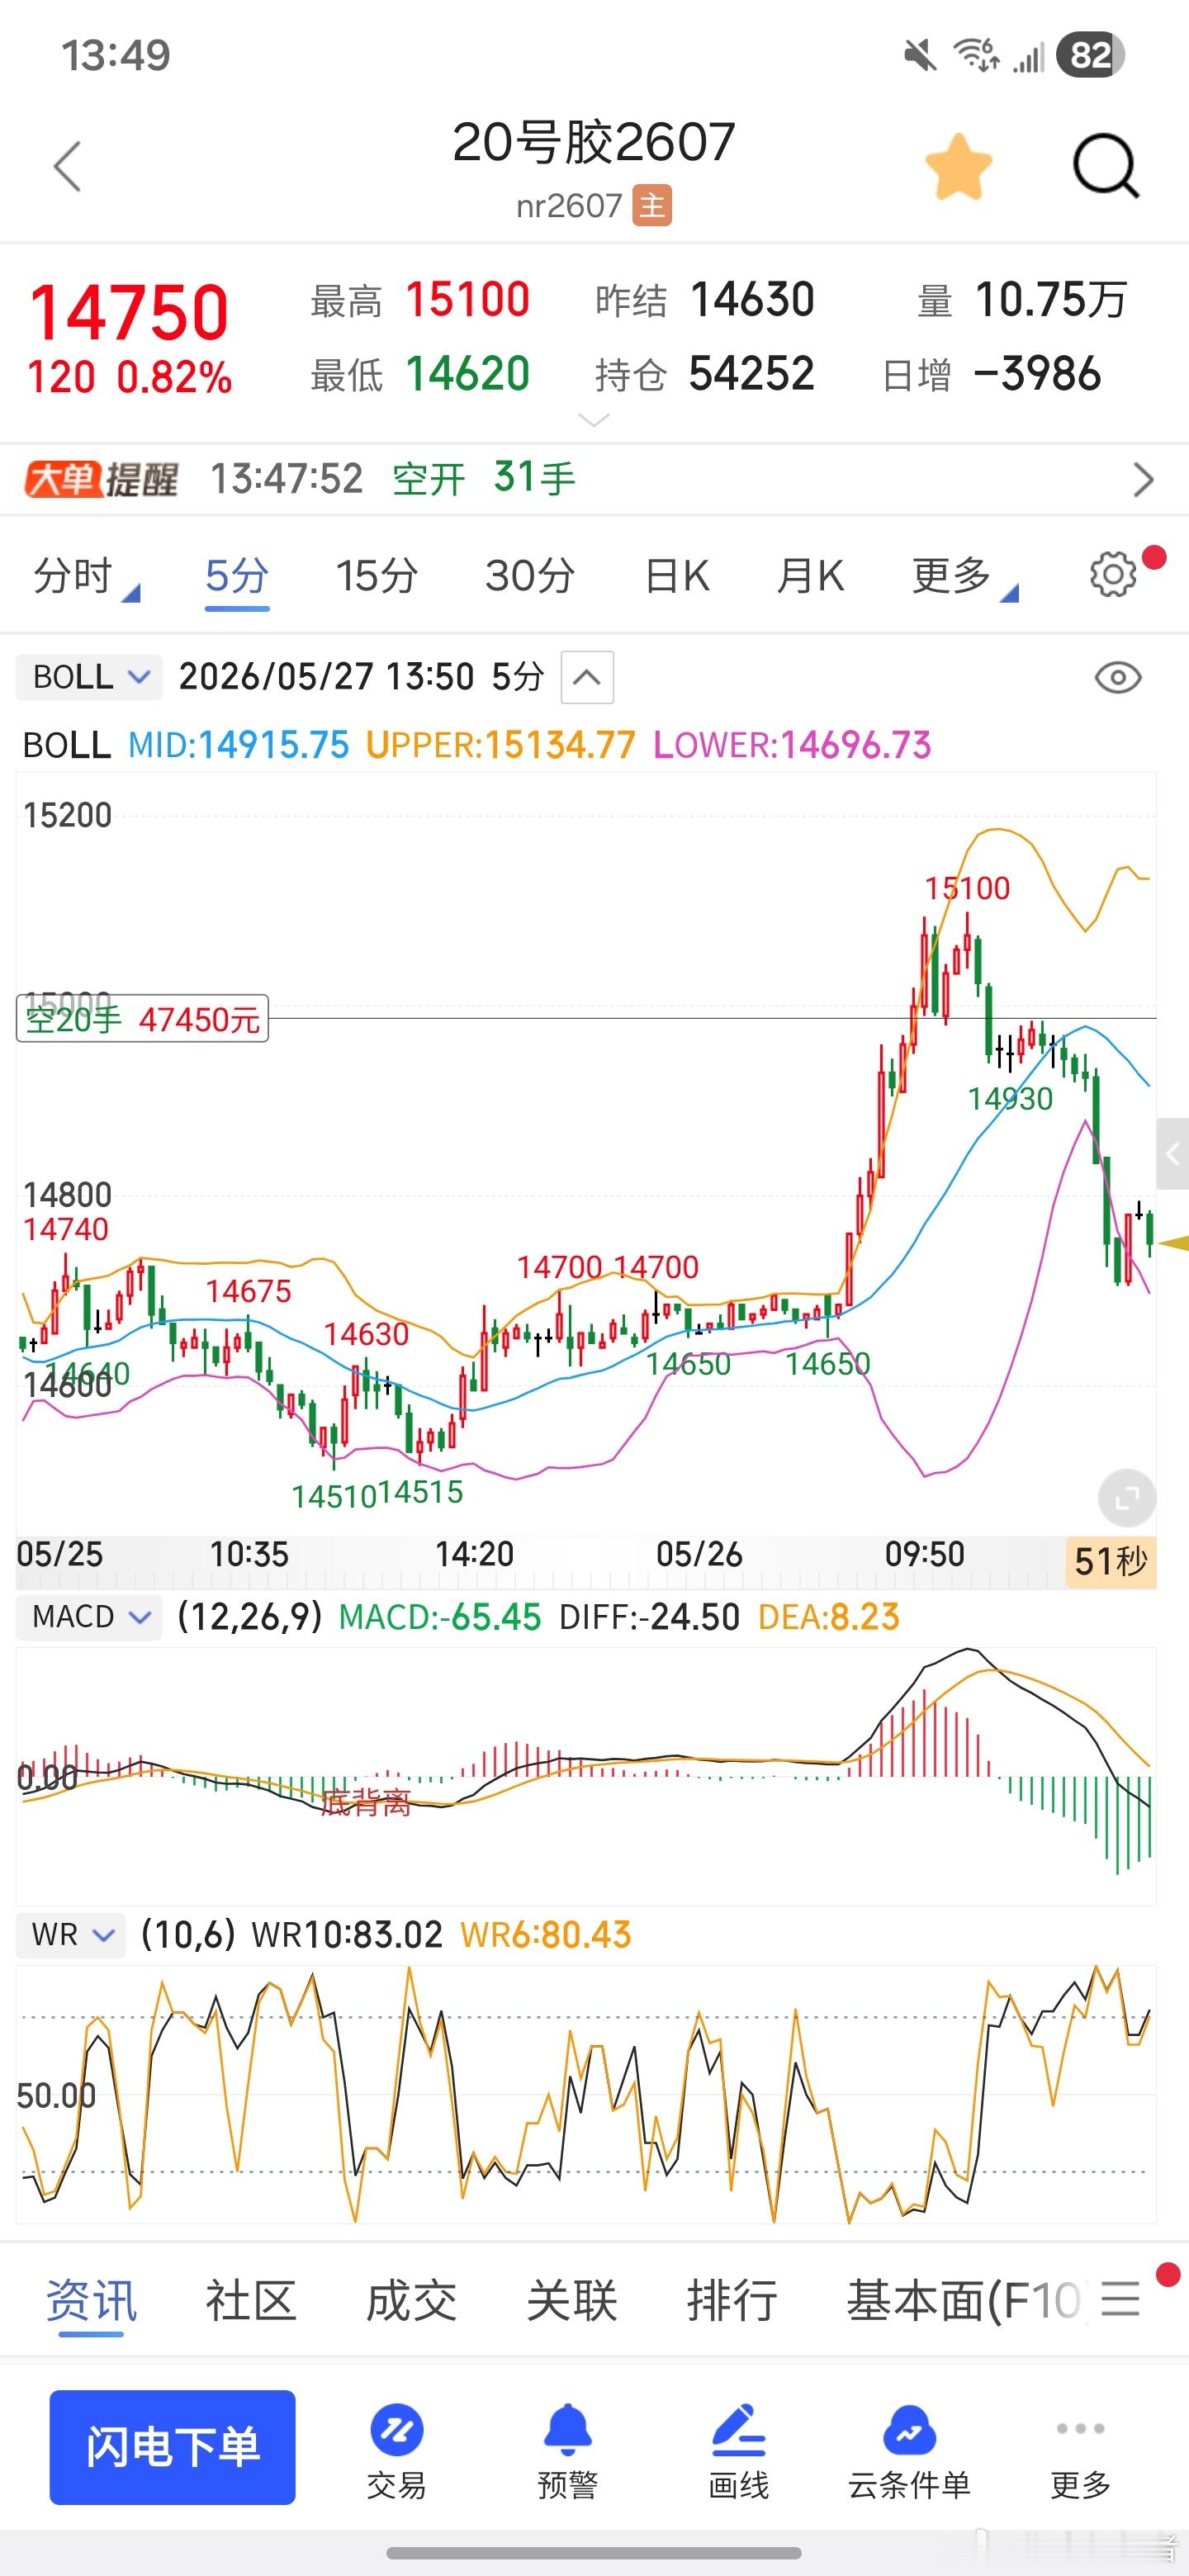The height and width of the screenshot is (2576, 1189).
Task: Open the 基本面(F10) fundamentals tab
Action: 964,2301
